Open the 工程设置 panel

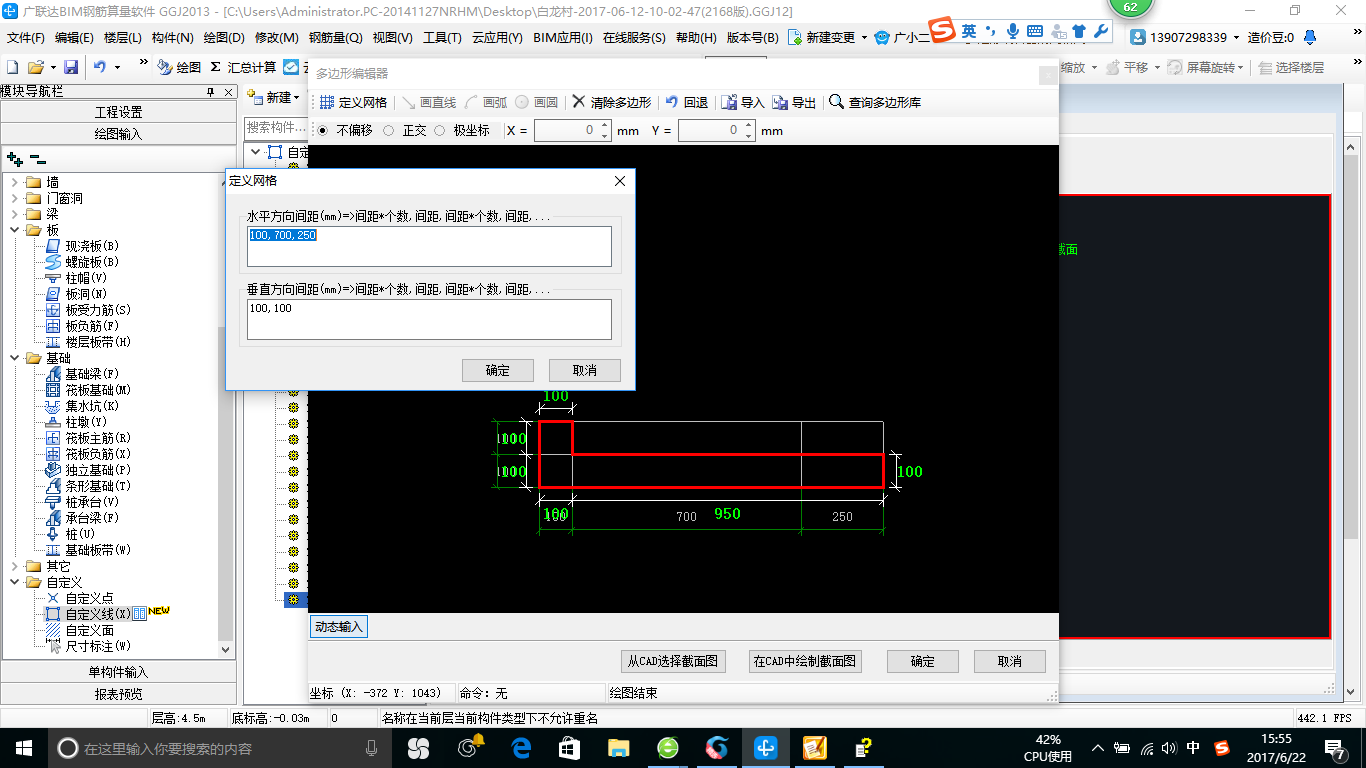coord(118,112)
